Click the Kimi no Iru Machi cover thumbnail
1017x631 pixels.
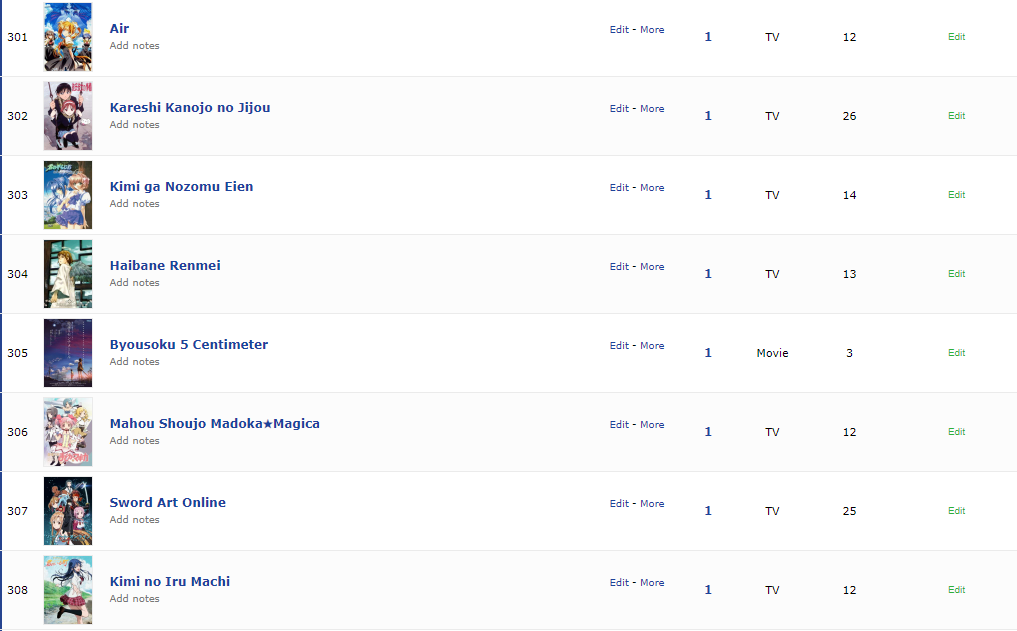(68, 590)
